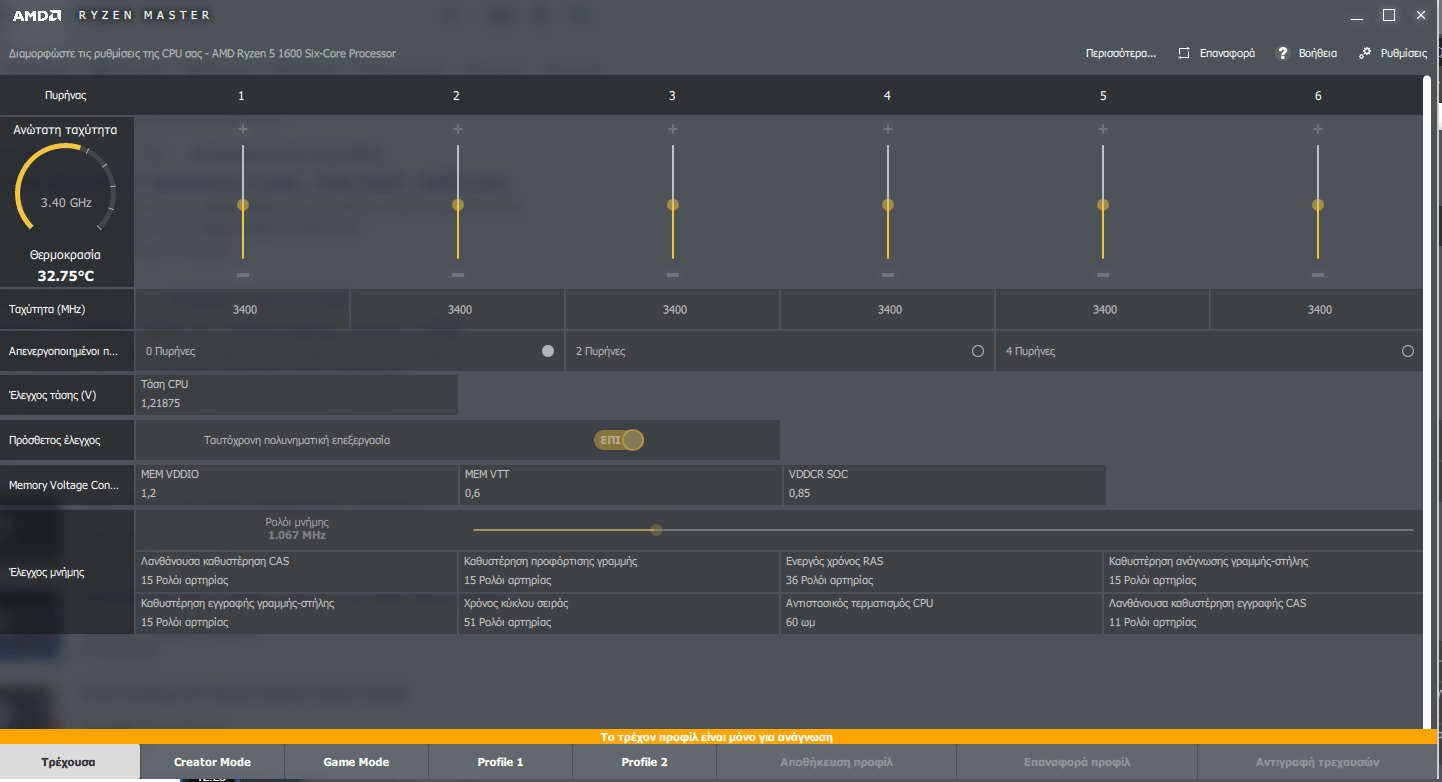Click the Βοήθεια link text
The image size is (1442, 782).
coord(1317,53)
